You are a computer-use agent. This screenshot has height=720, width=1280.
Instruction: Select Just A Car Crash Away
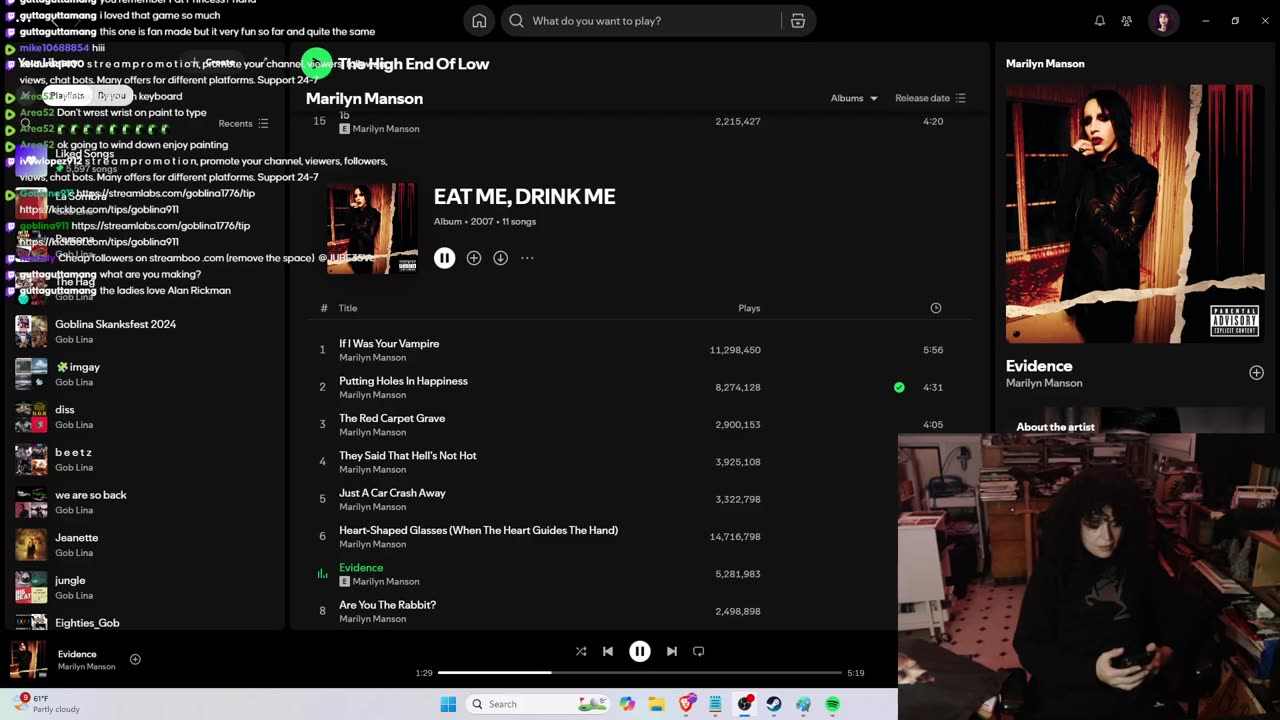point(392,493)
